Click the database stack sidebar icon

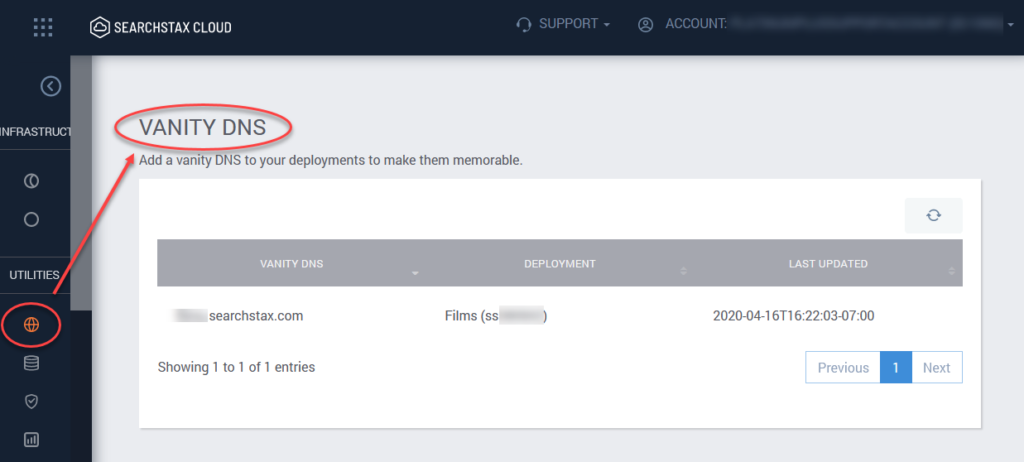point(31,363)
